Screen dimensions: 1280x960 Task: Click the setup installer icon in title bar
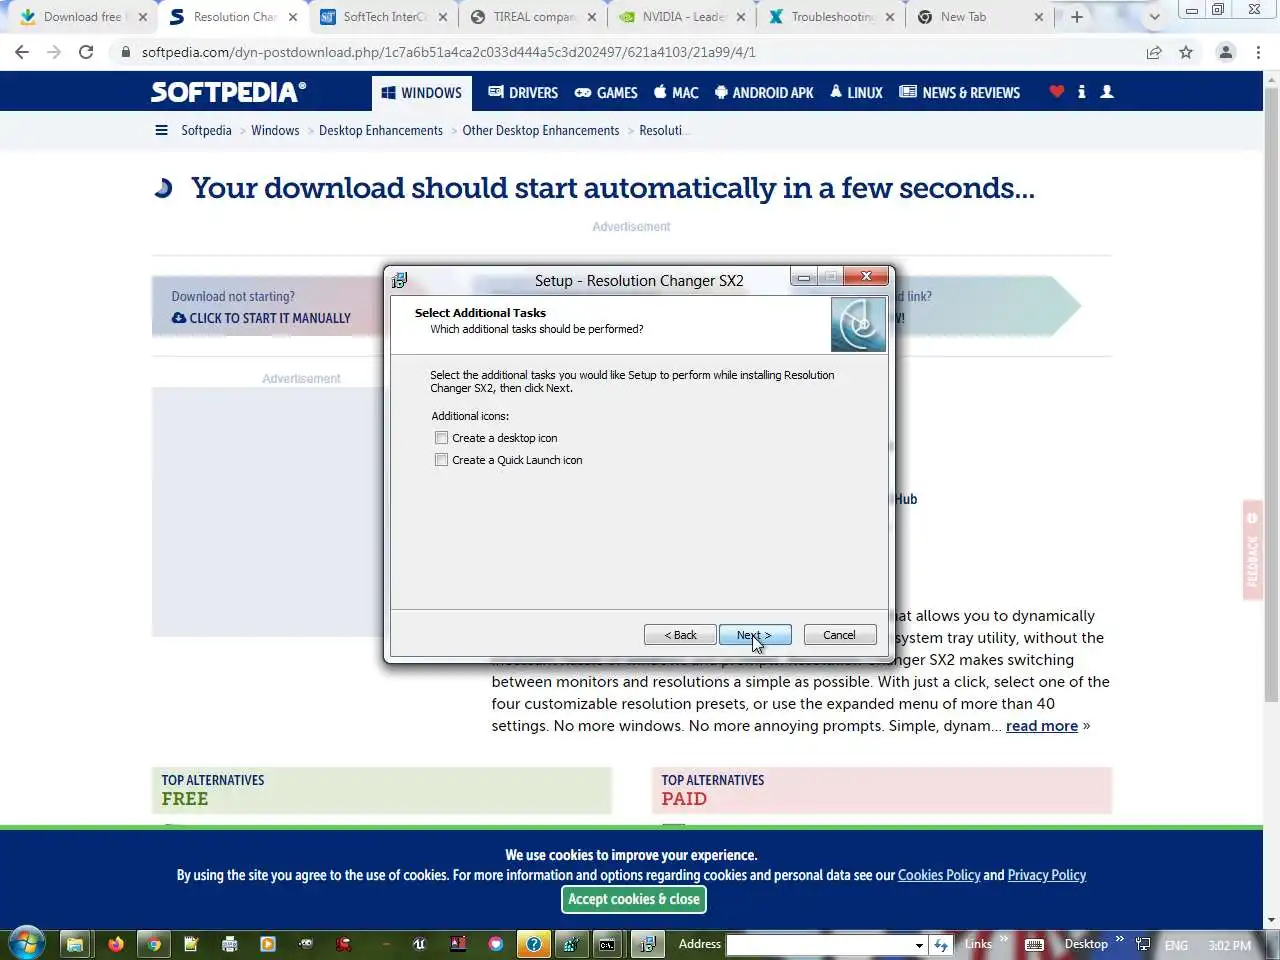coord(400,280)
